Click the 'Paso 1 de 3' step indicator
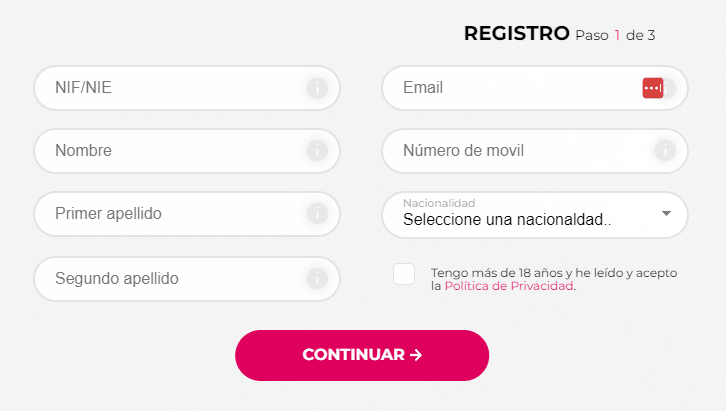 pos(615,36)
